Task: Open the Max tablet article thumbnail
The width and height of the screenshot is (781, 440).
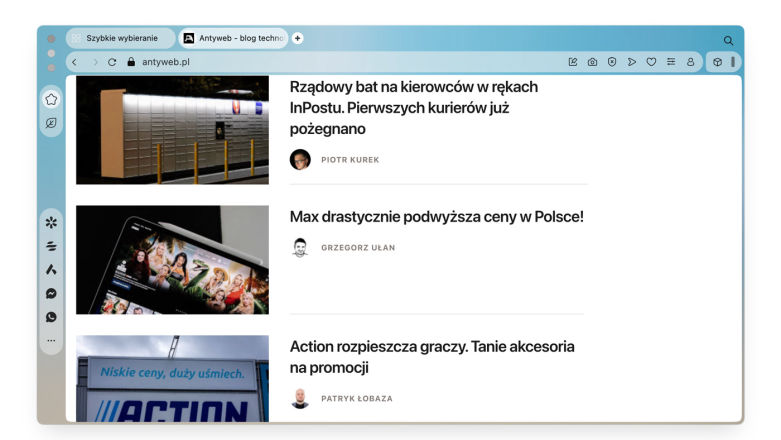Action: pos(172,260)
